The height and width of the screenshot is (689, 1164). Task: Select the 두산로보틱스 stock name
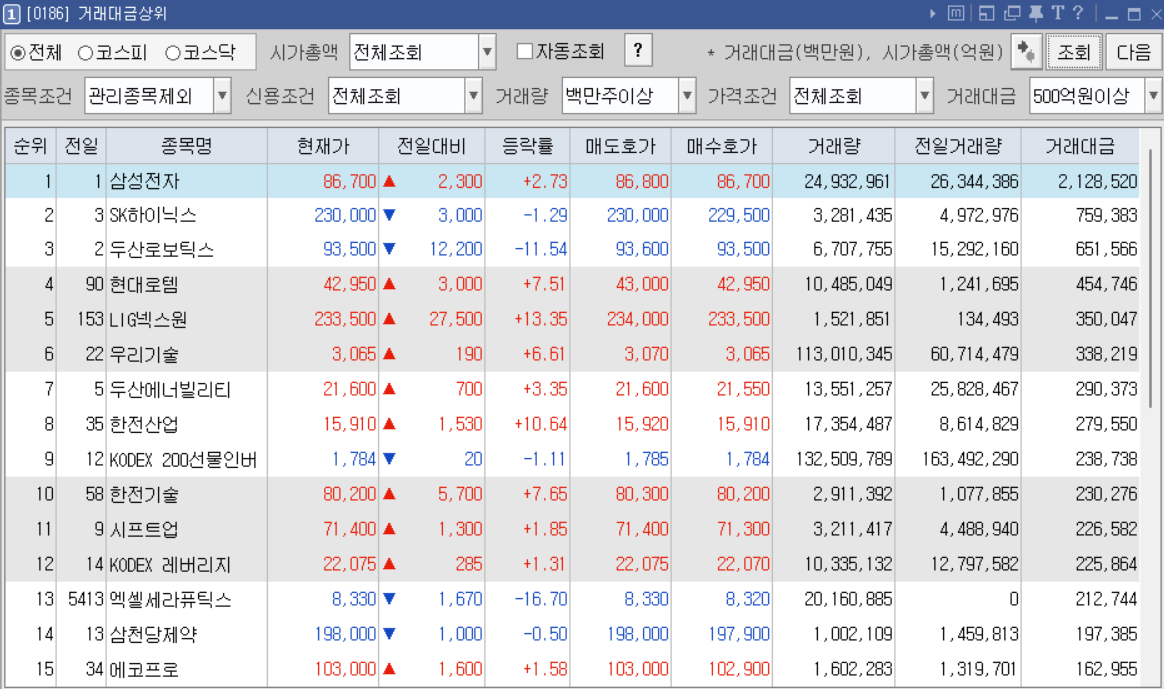point(162,249)
